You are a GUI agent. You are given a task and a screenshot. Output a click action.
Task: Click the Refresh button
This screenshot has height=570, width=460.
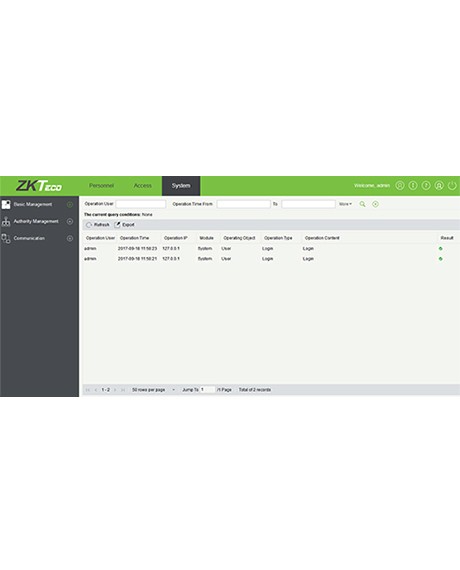98,225
